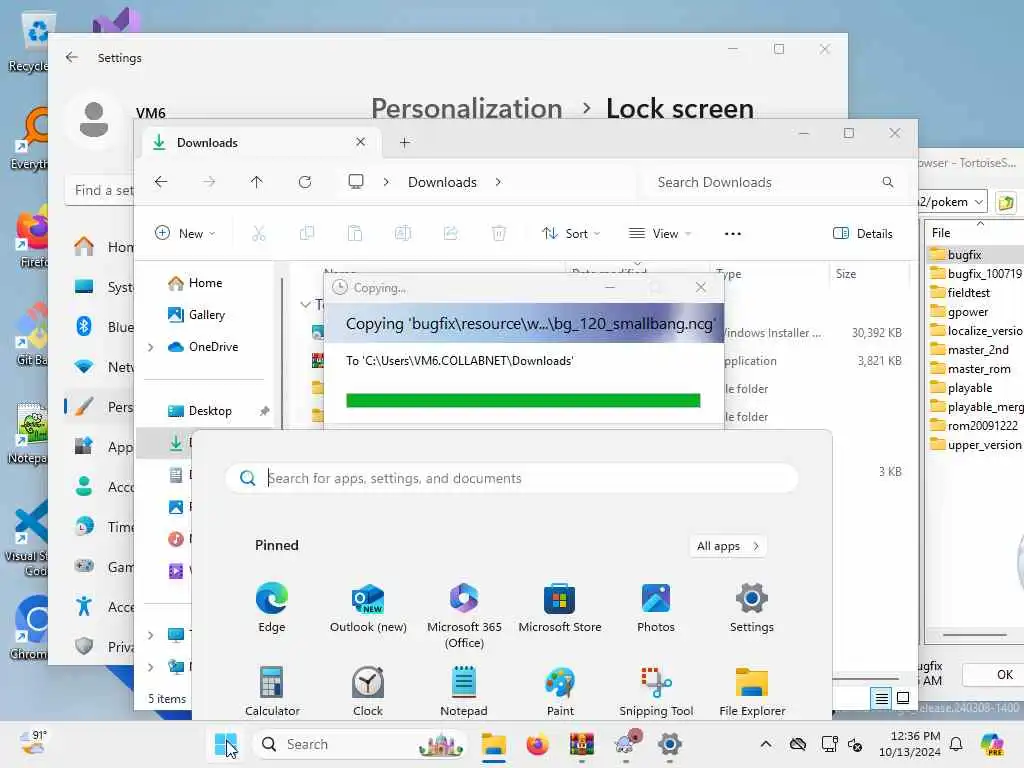Open Copy icon in Explorer toolbar
1024x768 pixels.
307,233
